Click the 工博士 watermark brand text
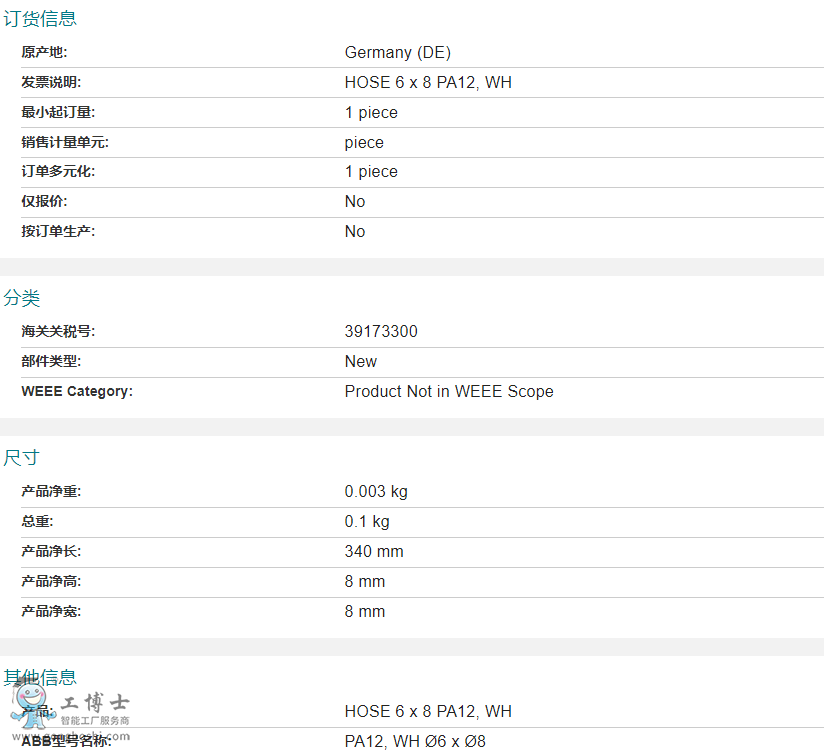 click(96, 702)
